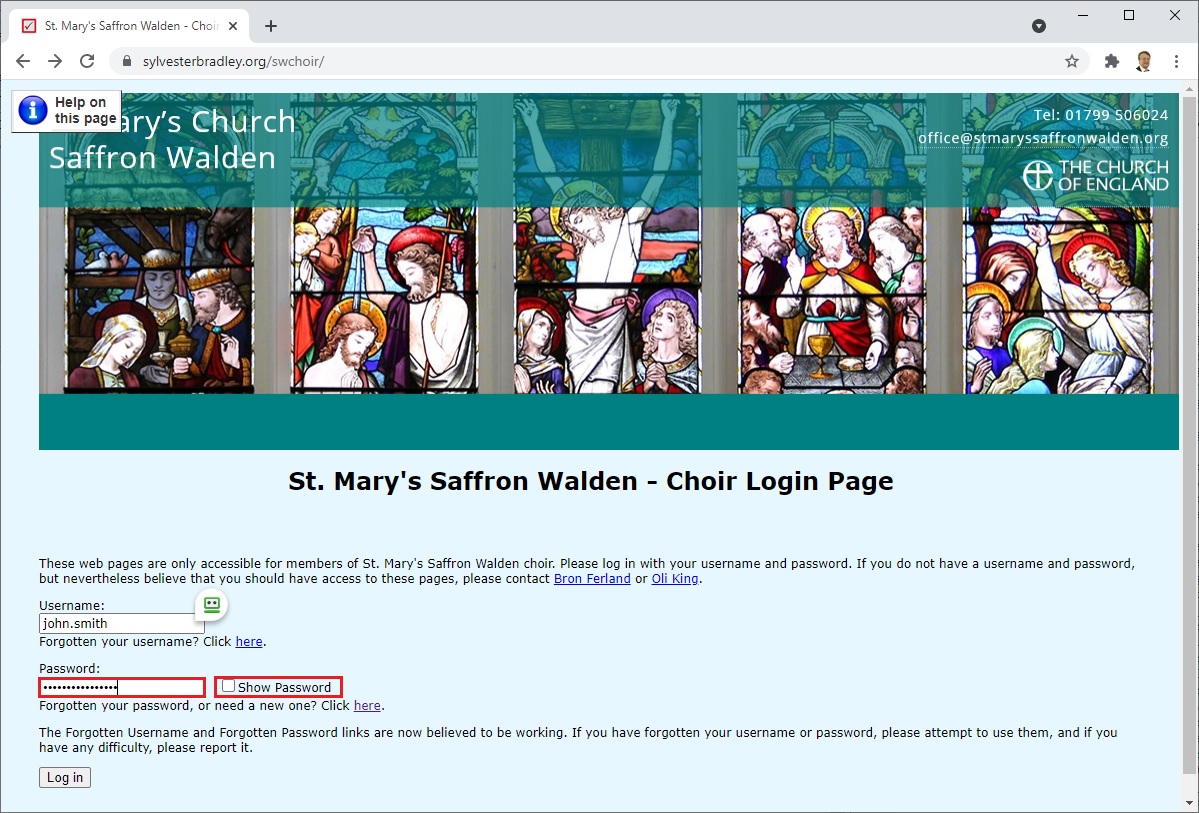
Task: Click 'here' link for forgotten username
Action: [249, 642]
